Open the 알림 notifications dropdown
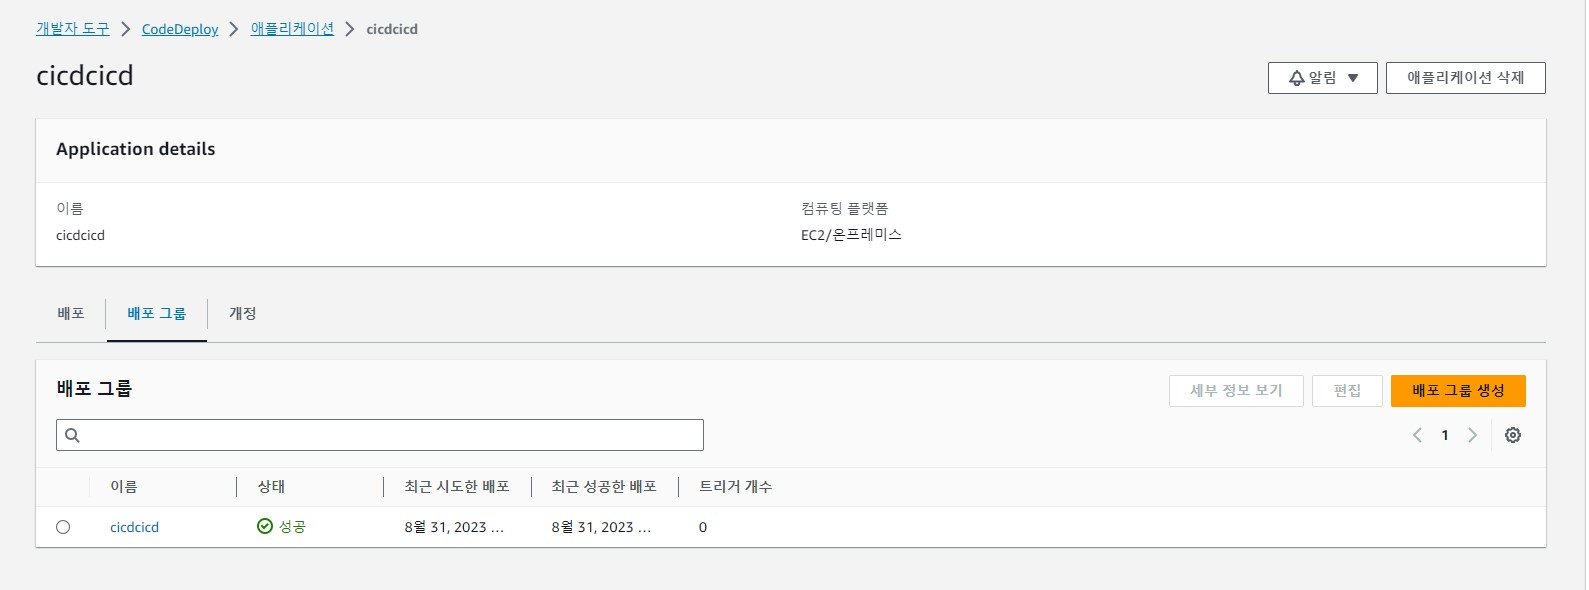The height and width of the screenshot is (590, 1589). [1322, 78]
